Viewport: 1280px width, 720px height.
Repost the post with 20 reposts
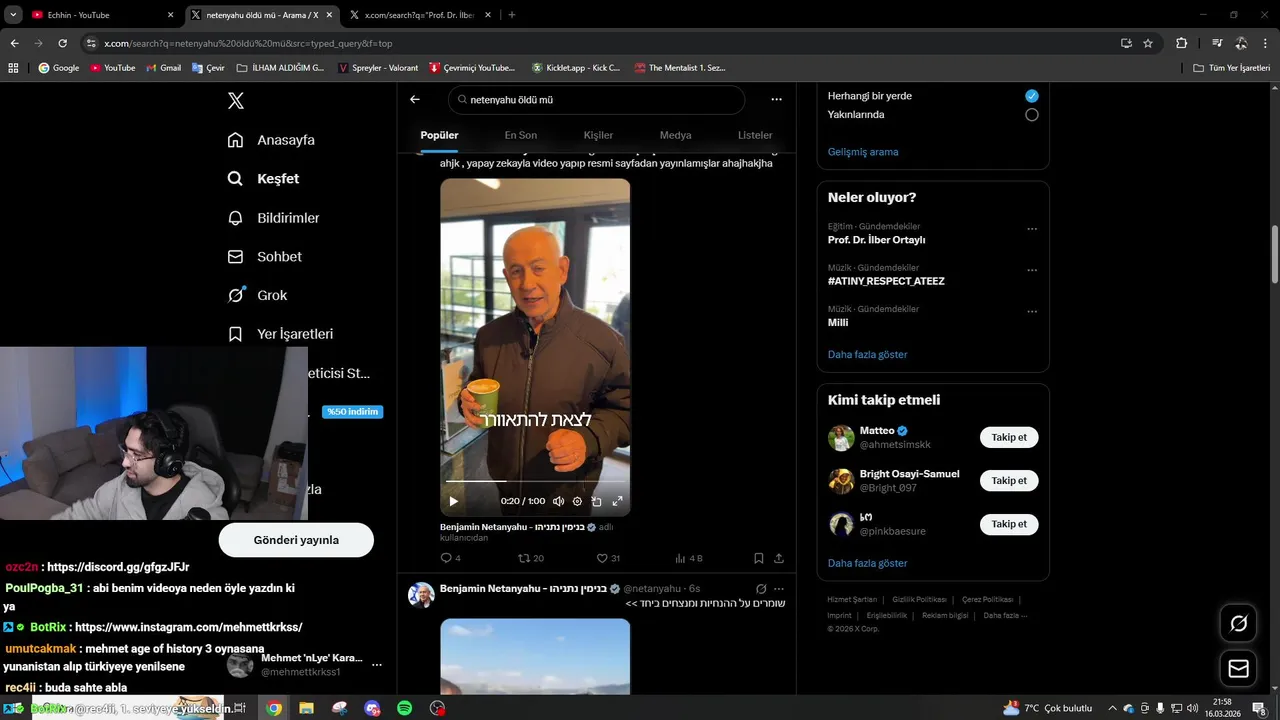(530, 558)
